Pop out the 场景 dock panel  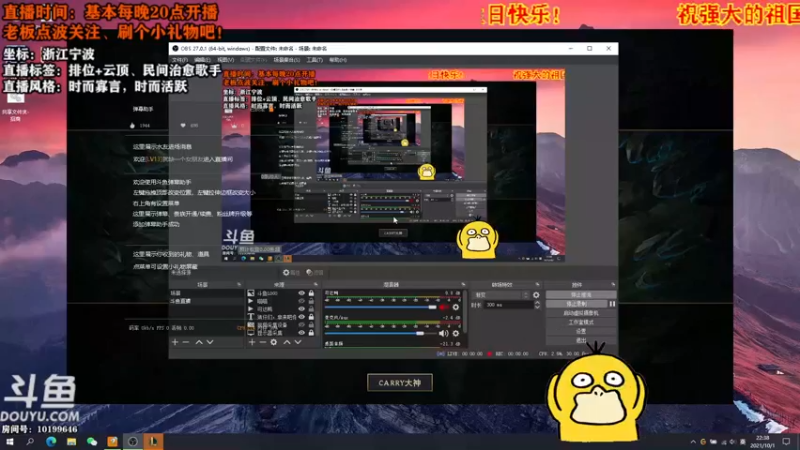[x=239, y=285]
